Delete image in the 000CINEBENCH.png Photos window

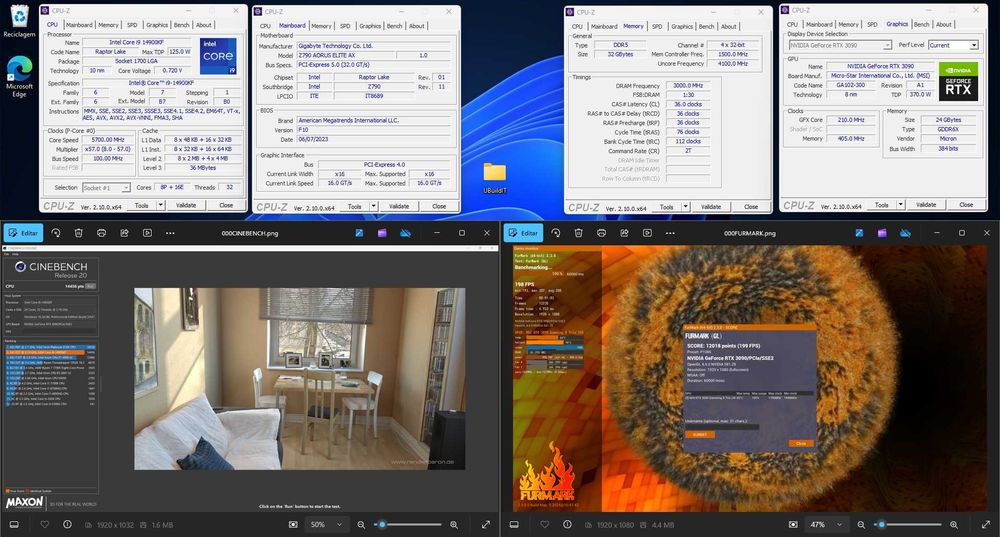(x=78, y=233)
